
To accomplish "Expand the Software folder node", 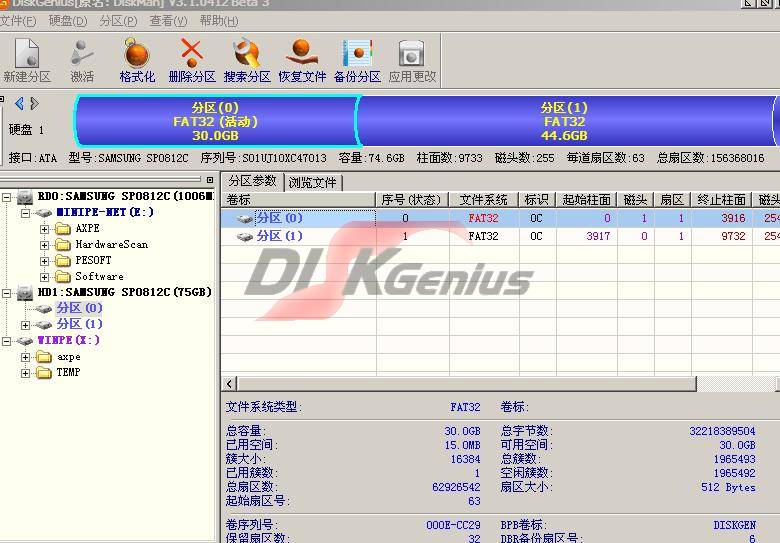I will click(44, 277).
